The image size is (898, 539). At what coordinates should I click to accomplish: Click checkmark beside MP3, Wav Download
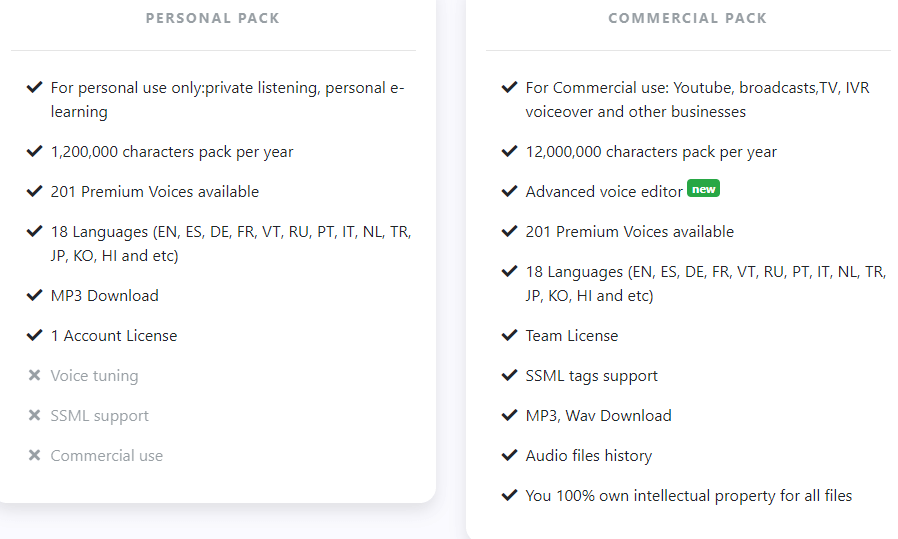click(509, 415)
